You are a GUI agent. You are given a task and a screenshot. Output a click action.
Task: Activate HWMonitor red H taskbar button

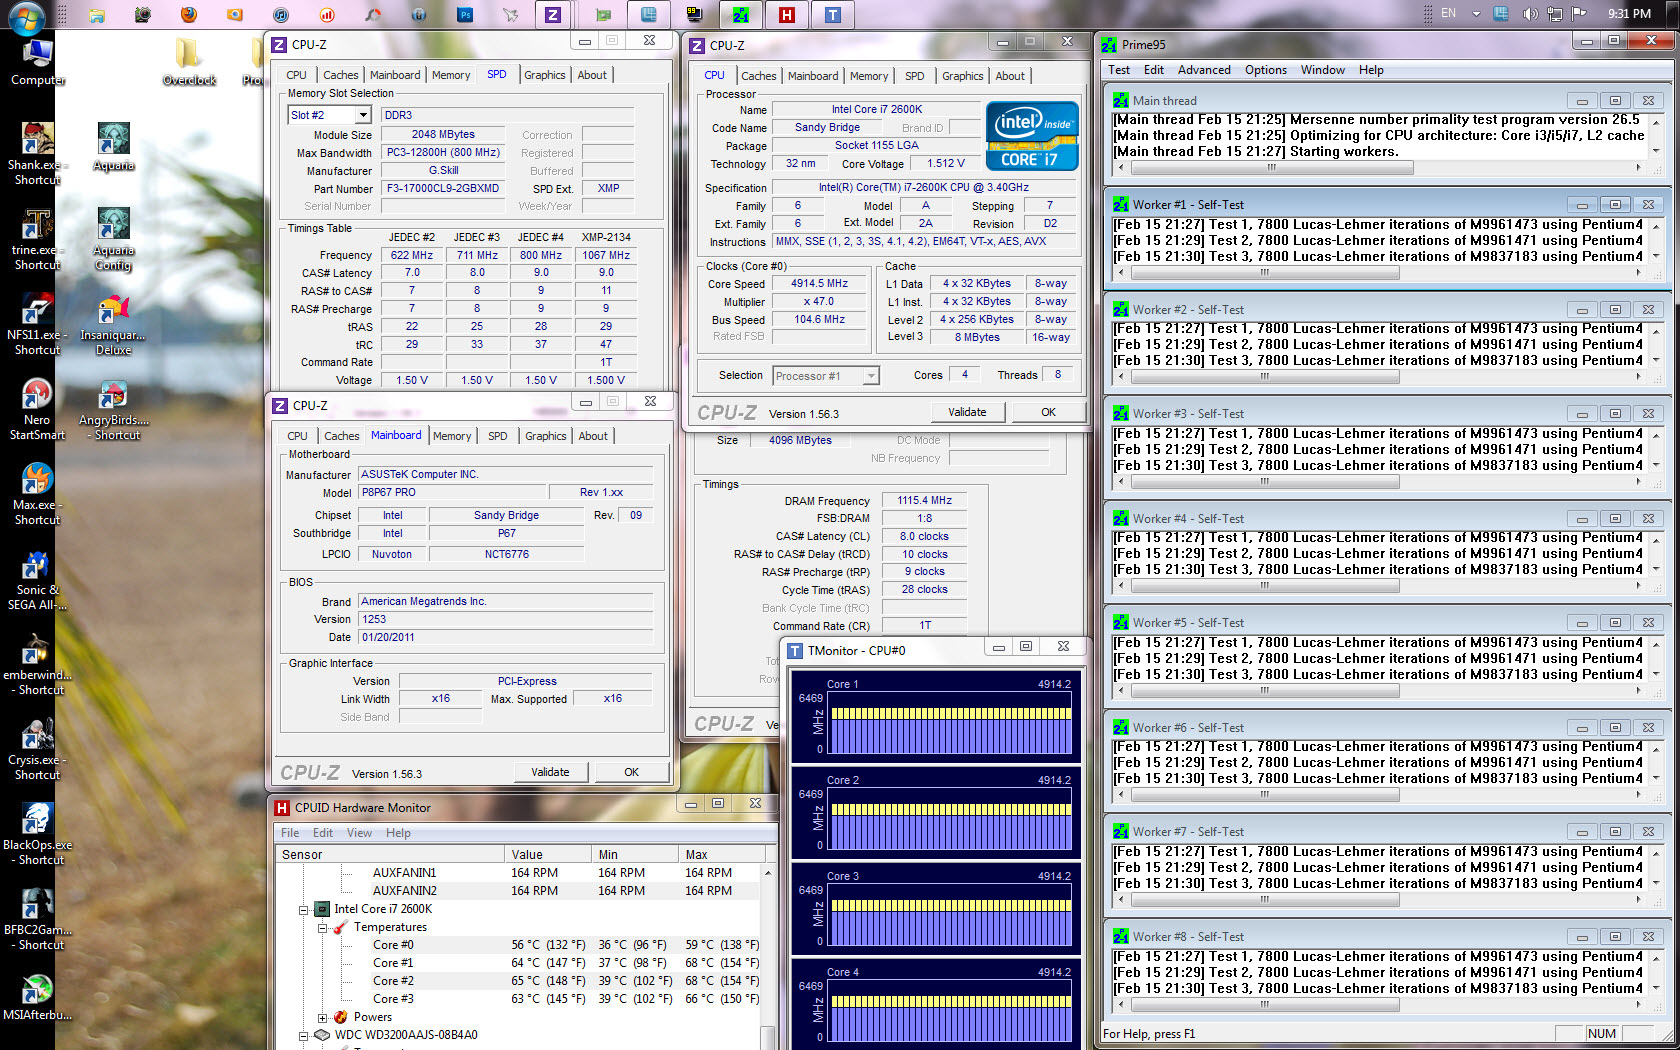[x=786, y=15]
